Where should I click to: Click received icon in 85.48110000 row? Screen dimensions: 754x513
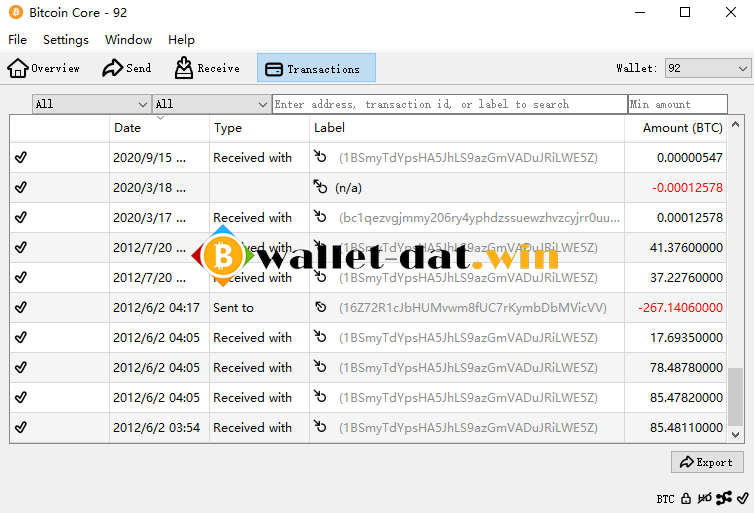320,426
